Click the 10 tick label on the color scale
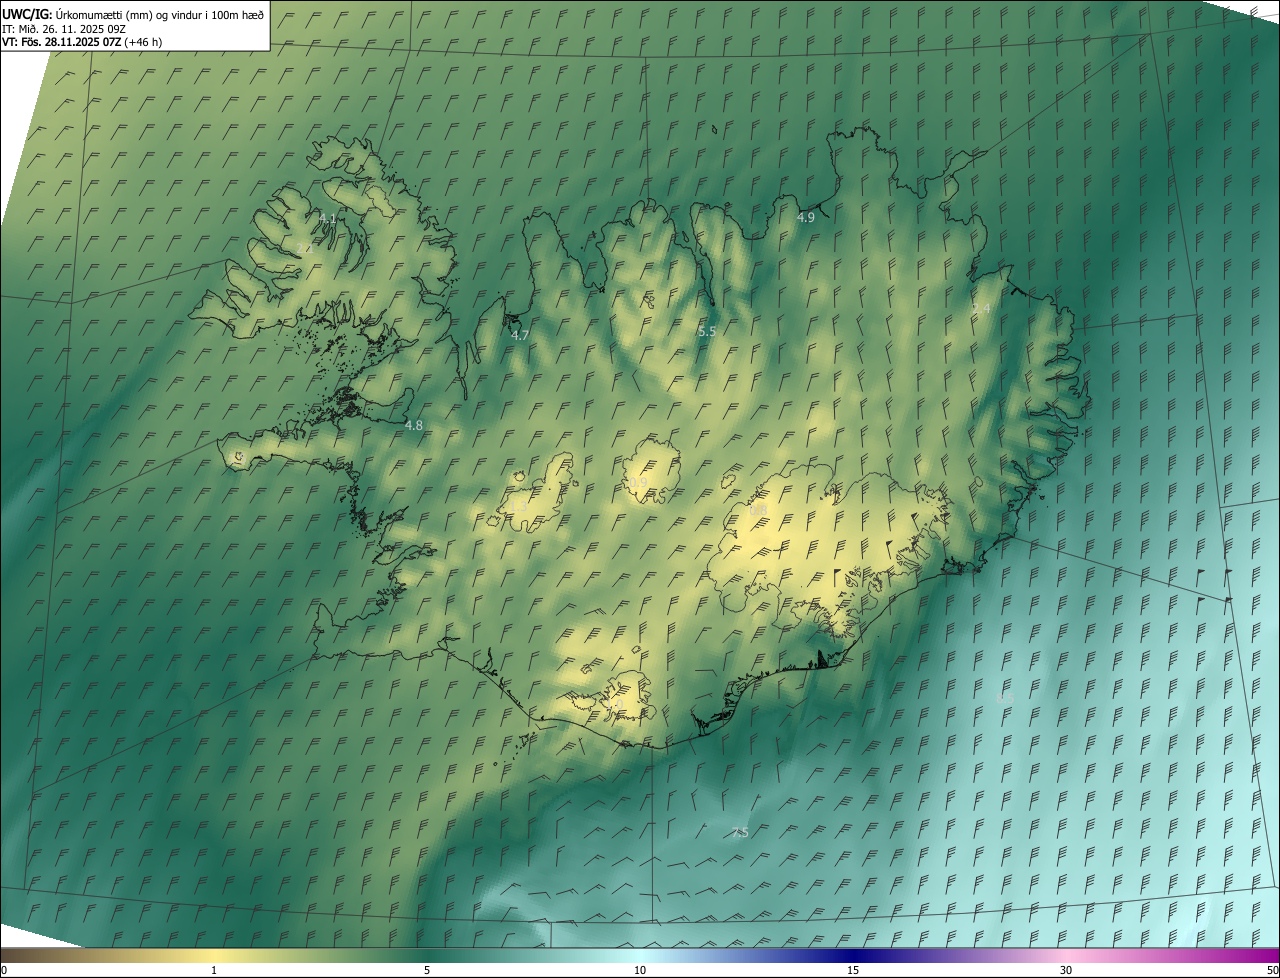 (640, 970)
